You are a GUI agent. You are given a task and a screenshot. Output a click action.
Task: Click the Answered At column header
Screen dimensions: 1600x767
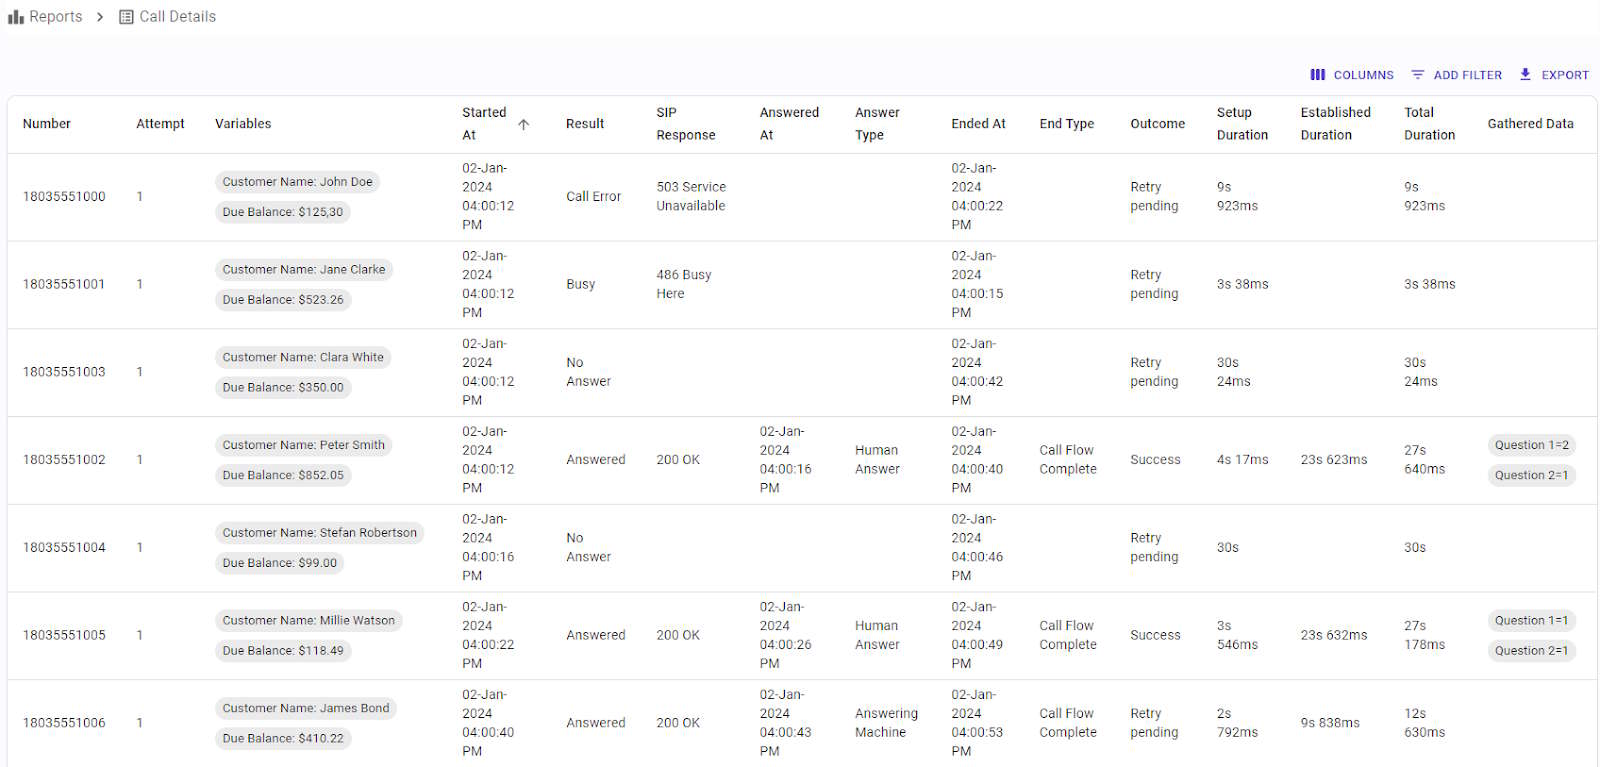[x=789, y=124]
